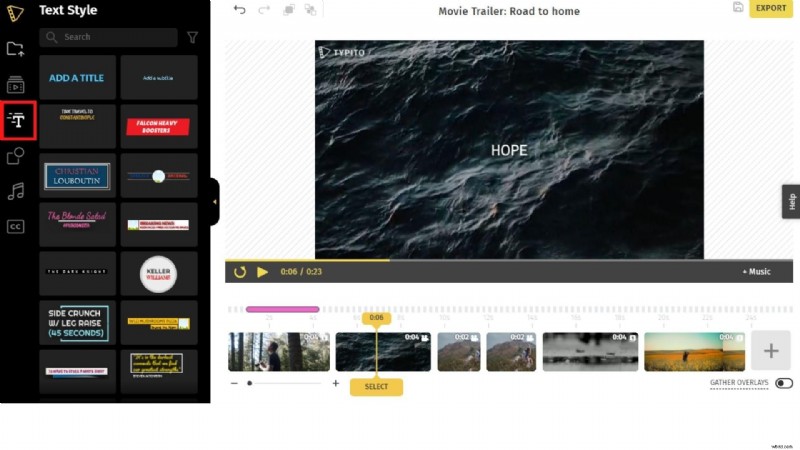Play the video preview
This screenshot has width=800, height=450.
pyautogui.click(x=262, y=272)
